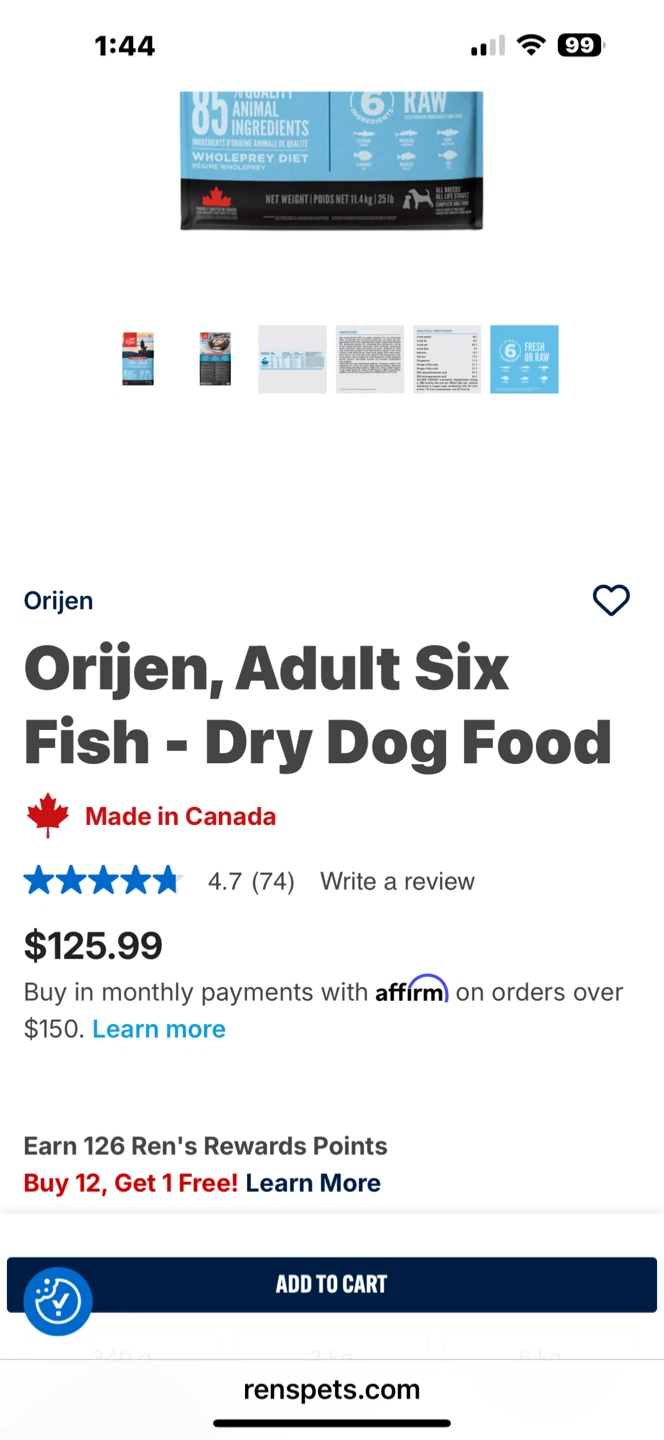Click the blue star rating icons
This screenshot has height=1440, width=664.
(102, 881)
